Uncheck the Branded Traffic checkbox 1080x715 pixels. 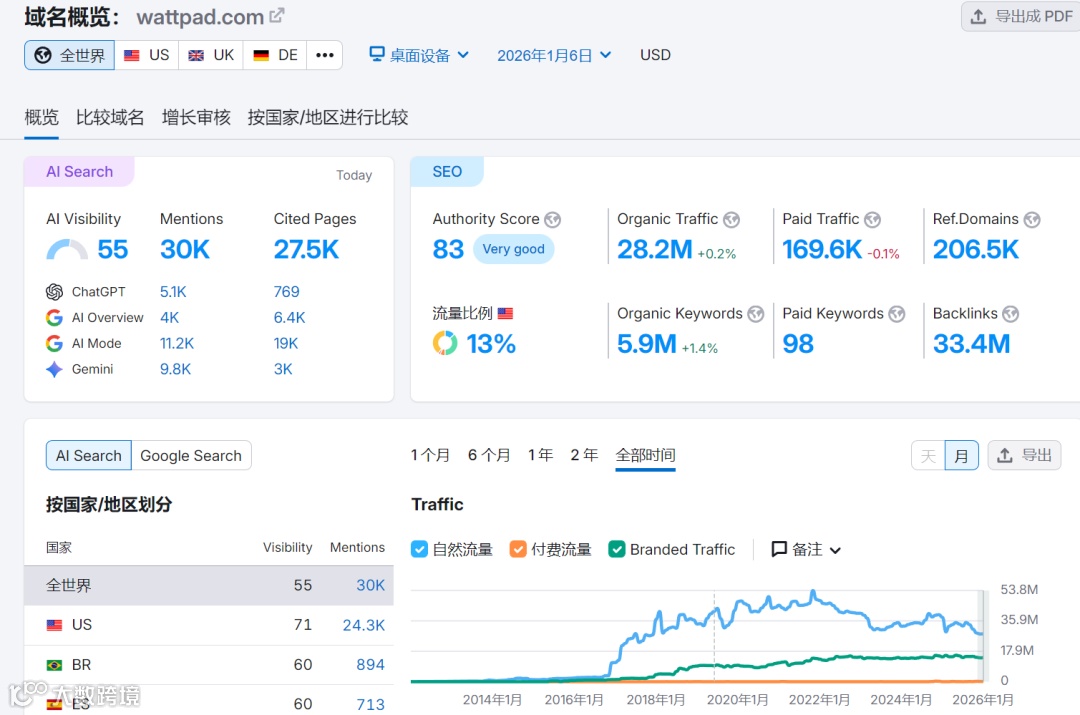coord(617,549)
